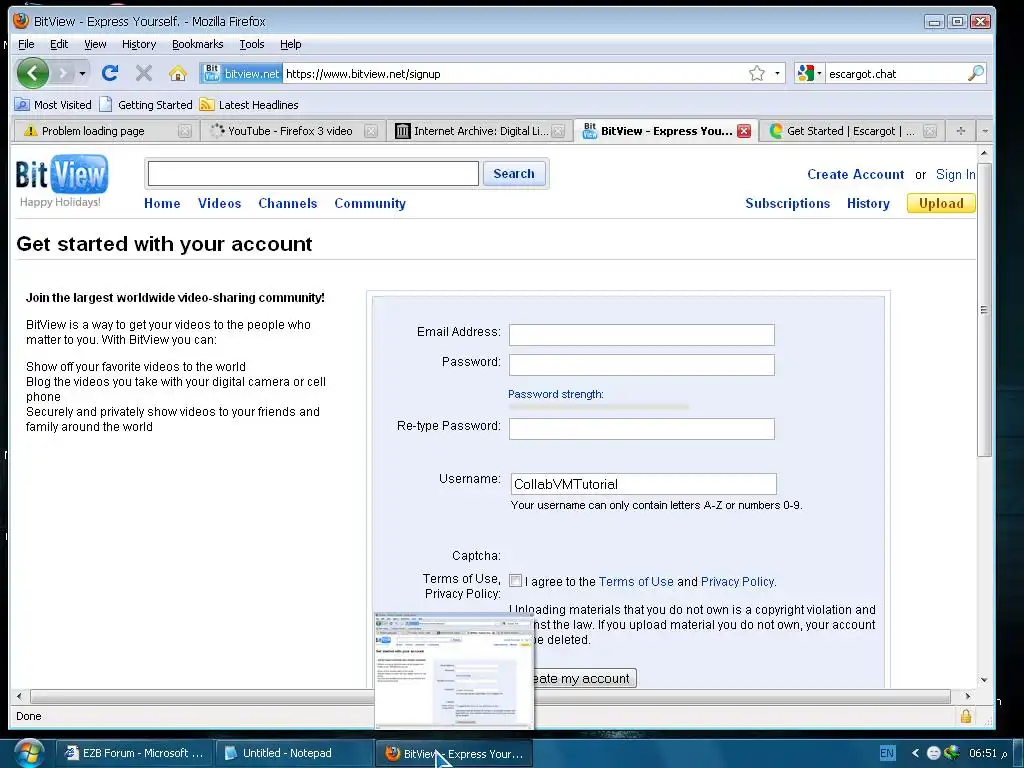Click the Email Address field

(642, 335)
